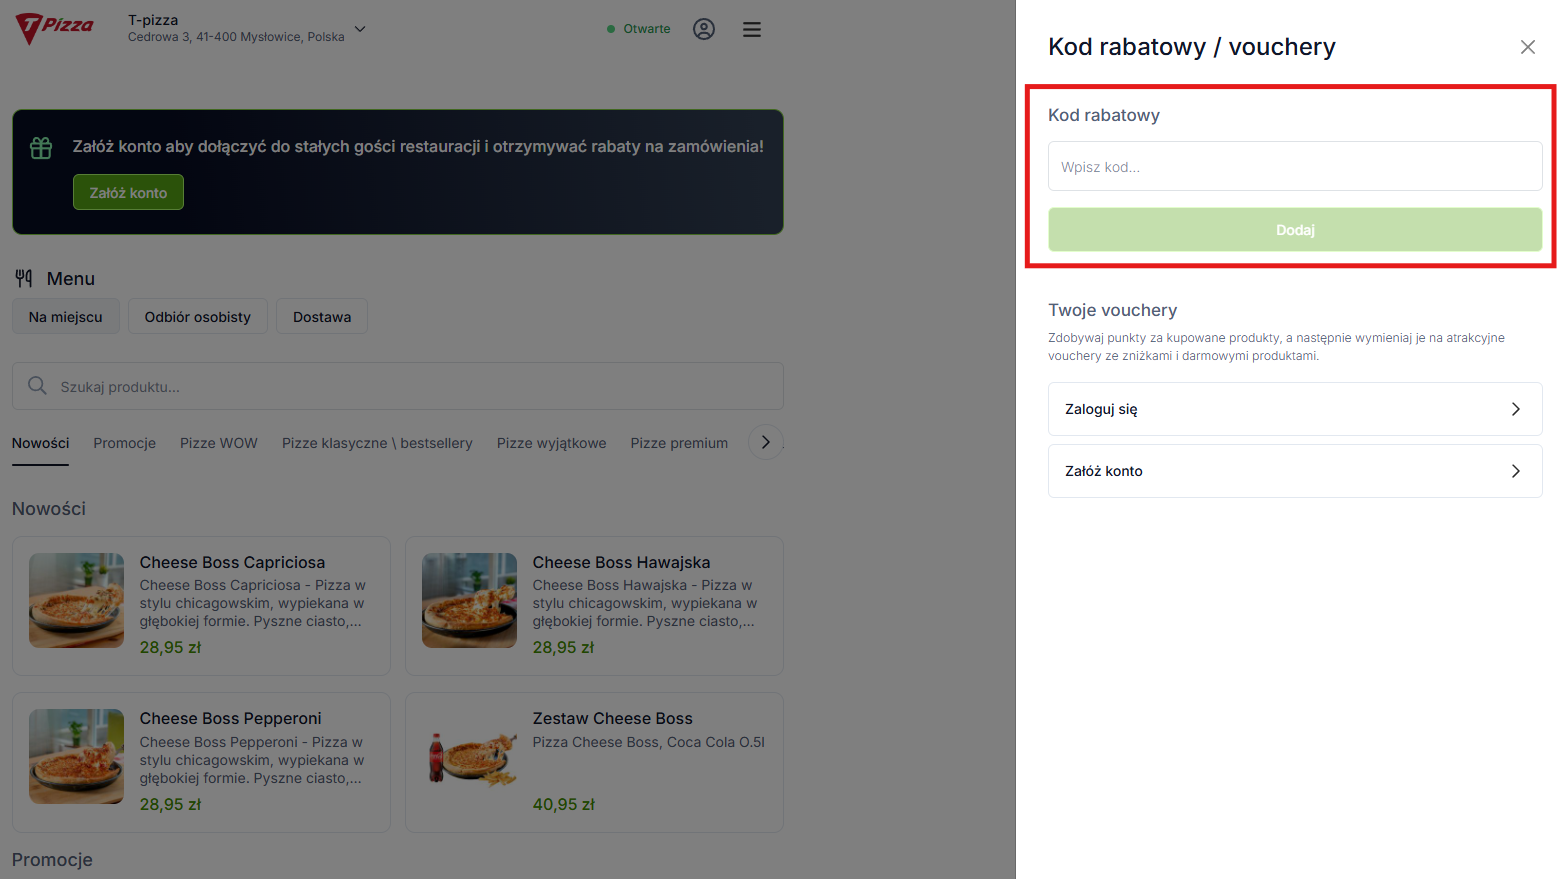The image size is (1557, 879).
Task: Switch to the Pizze WOW tab
Action: [219, 443]
